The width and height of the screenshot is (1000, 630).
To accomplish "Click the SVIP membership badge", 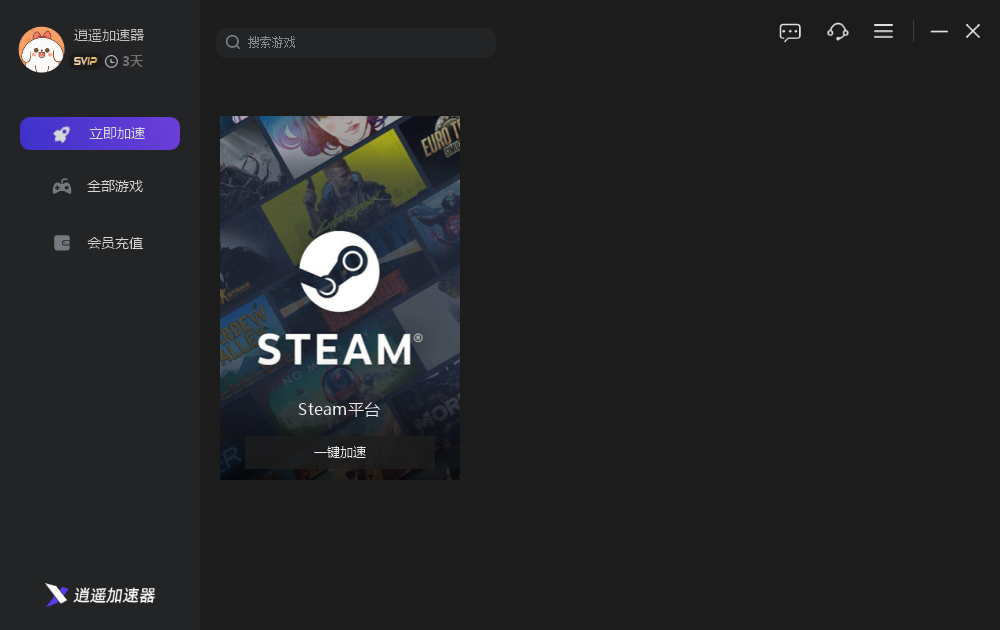I will (x=85, y=61).
